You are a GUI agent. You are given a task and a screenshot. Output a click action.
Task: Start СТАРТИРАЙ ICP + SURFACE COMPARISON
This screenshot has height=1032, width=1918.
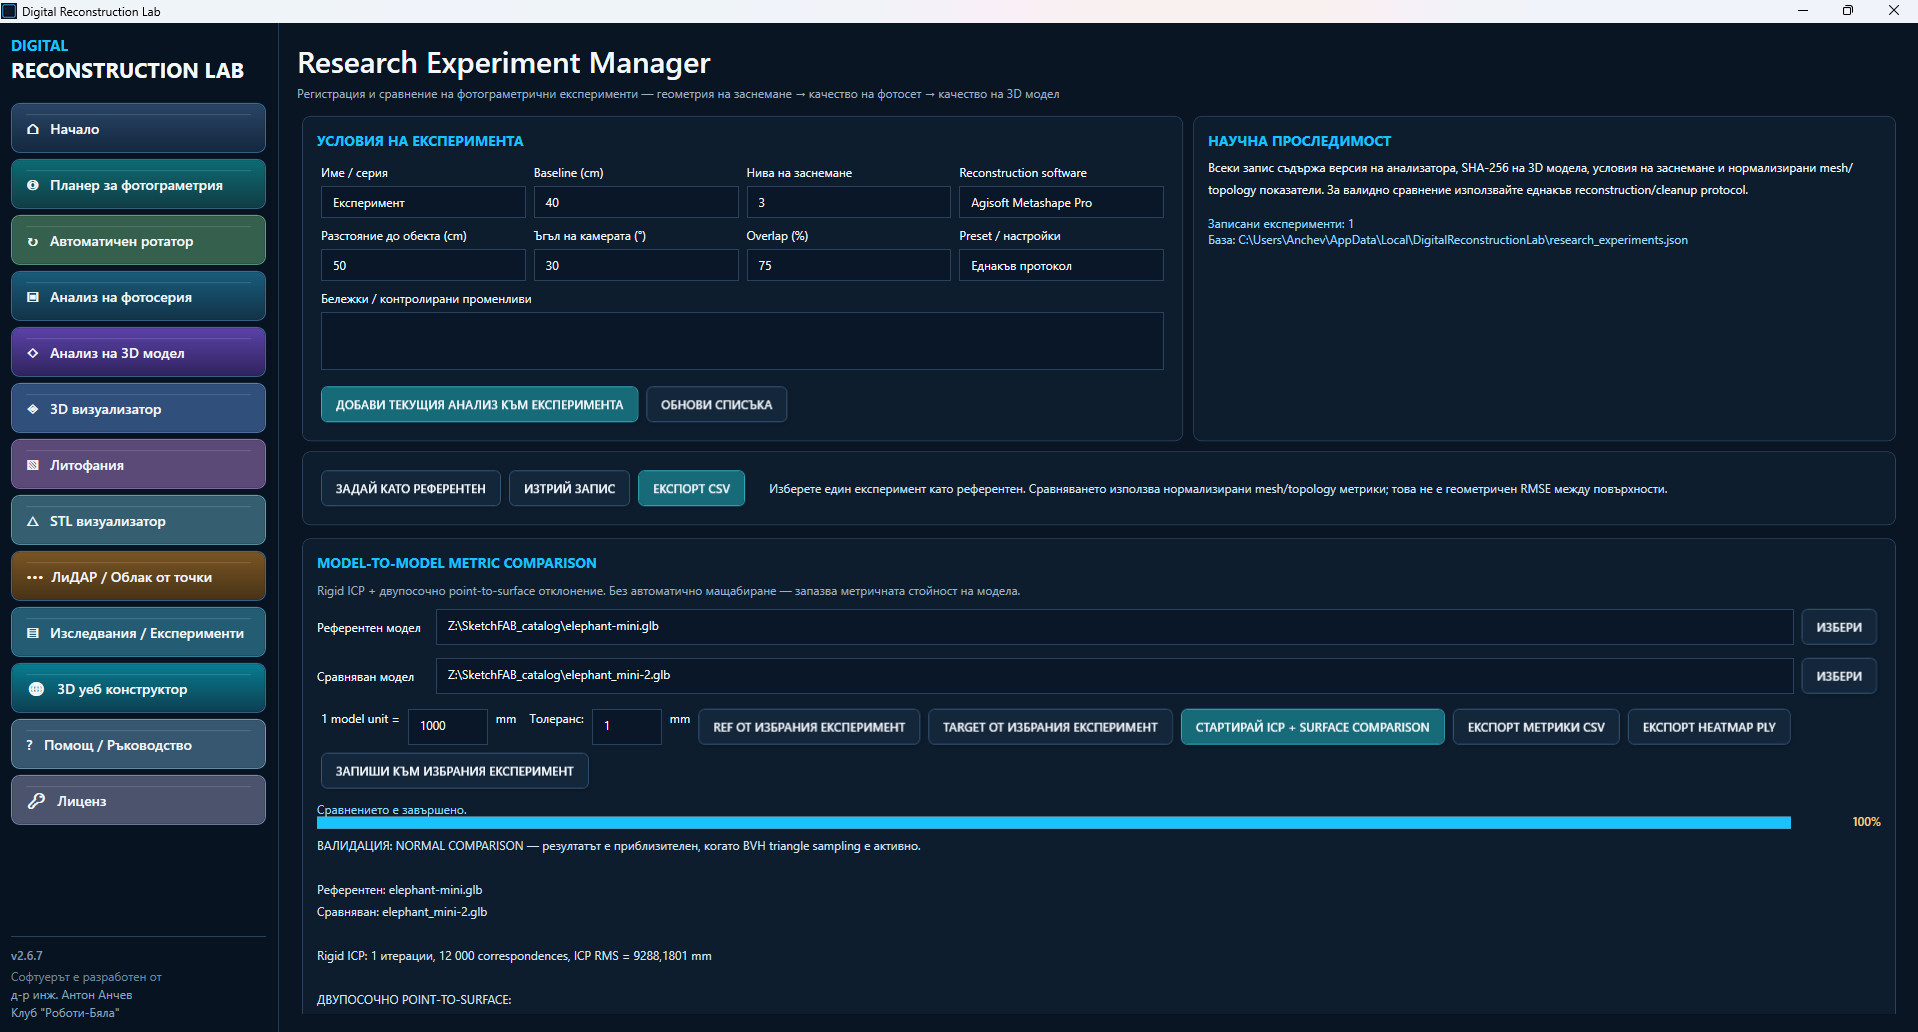point(1312,727)
